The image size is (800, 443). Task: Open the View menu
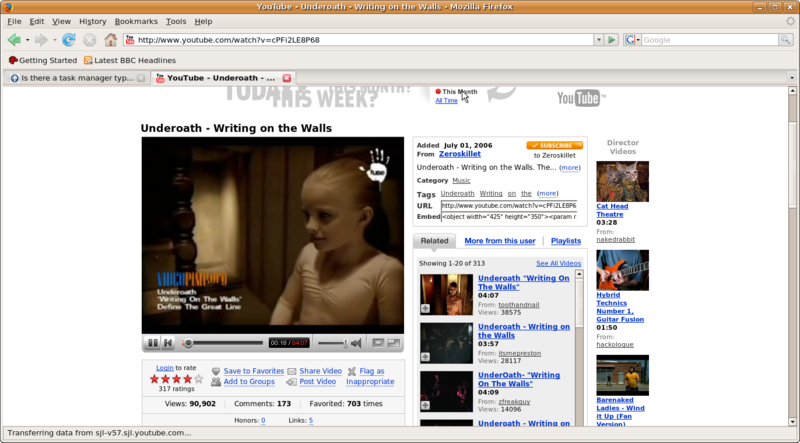[61, 21]
